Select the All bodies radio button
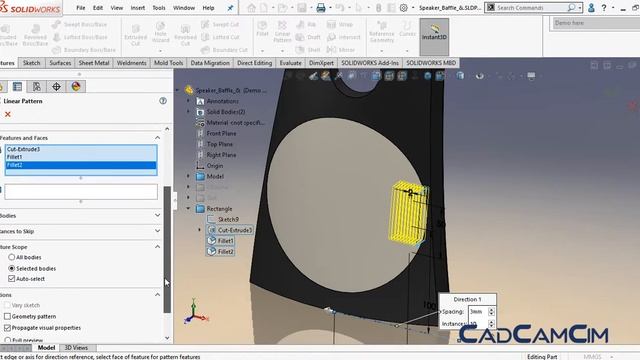This screenshot has width=640, height=360. [x=11, y=257]
